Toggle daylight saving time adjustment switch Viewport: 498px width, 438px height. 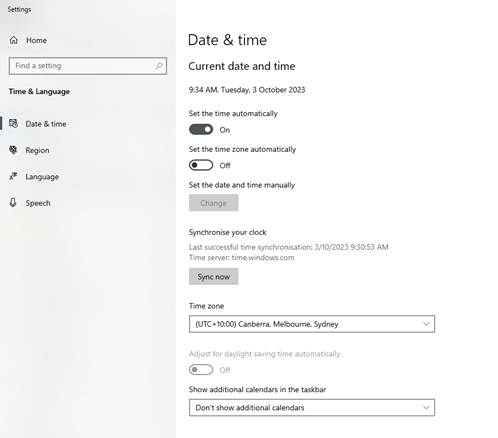coord(201,370)
